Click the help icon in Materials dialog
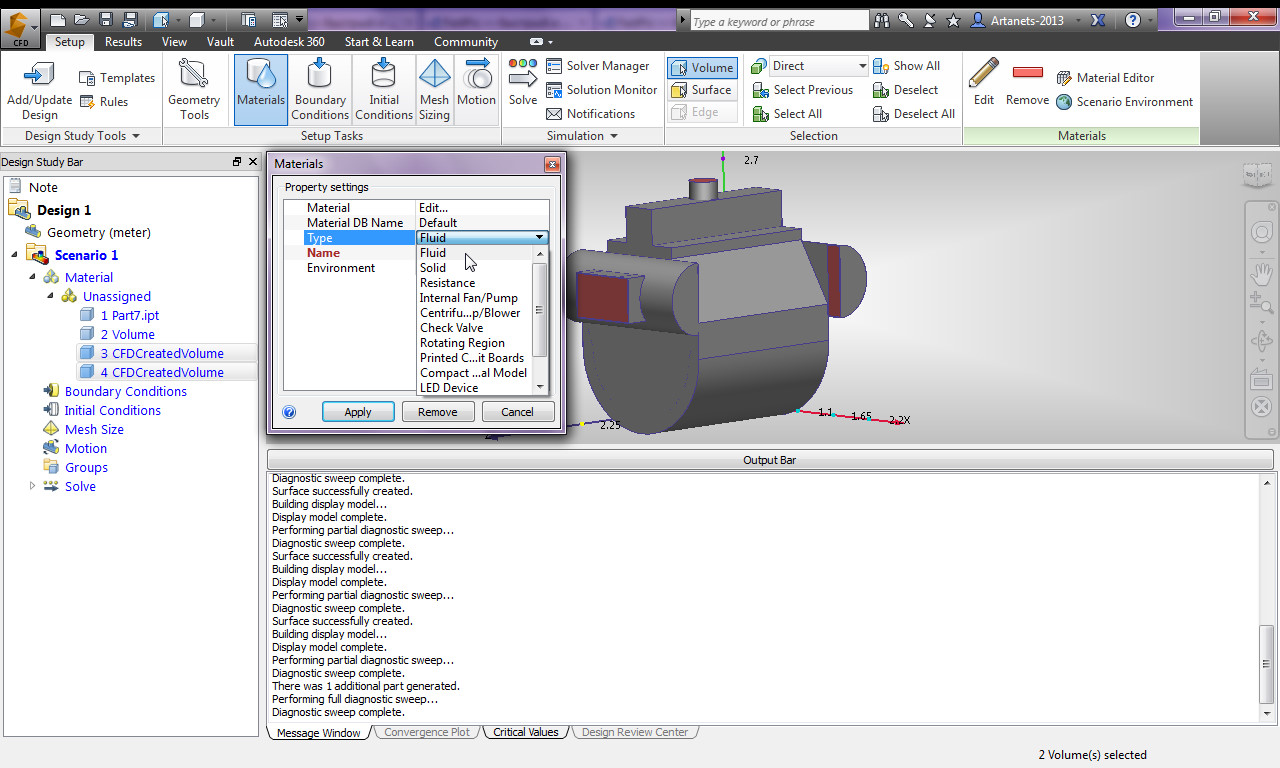This screenshot has width=1280, height=768. point(290,412)
